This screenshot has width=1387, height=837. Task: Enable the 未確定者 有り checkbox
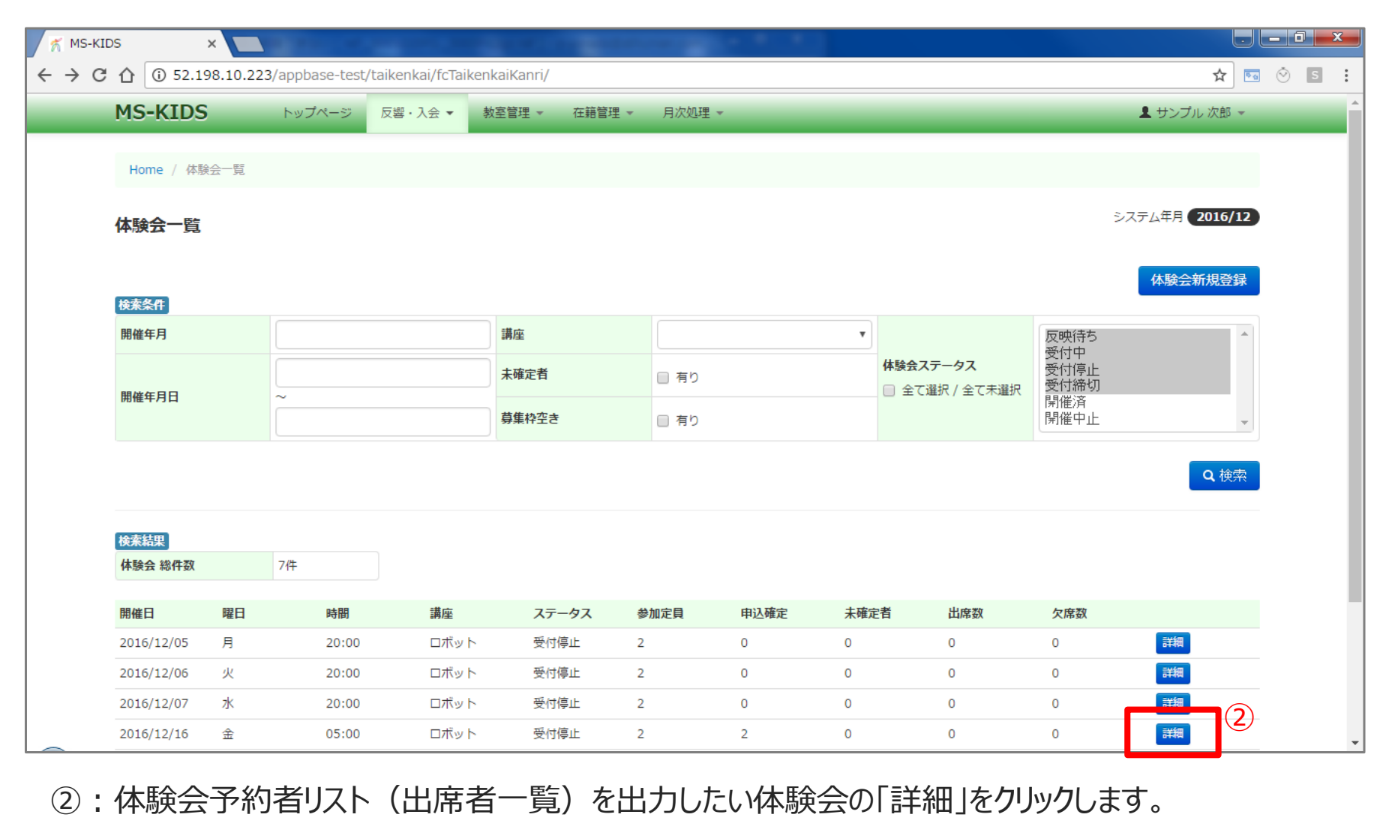[663, 378]
